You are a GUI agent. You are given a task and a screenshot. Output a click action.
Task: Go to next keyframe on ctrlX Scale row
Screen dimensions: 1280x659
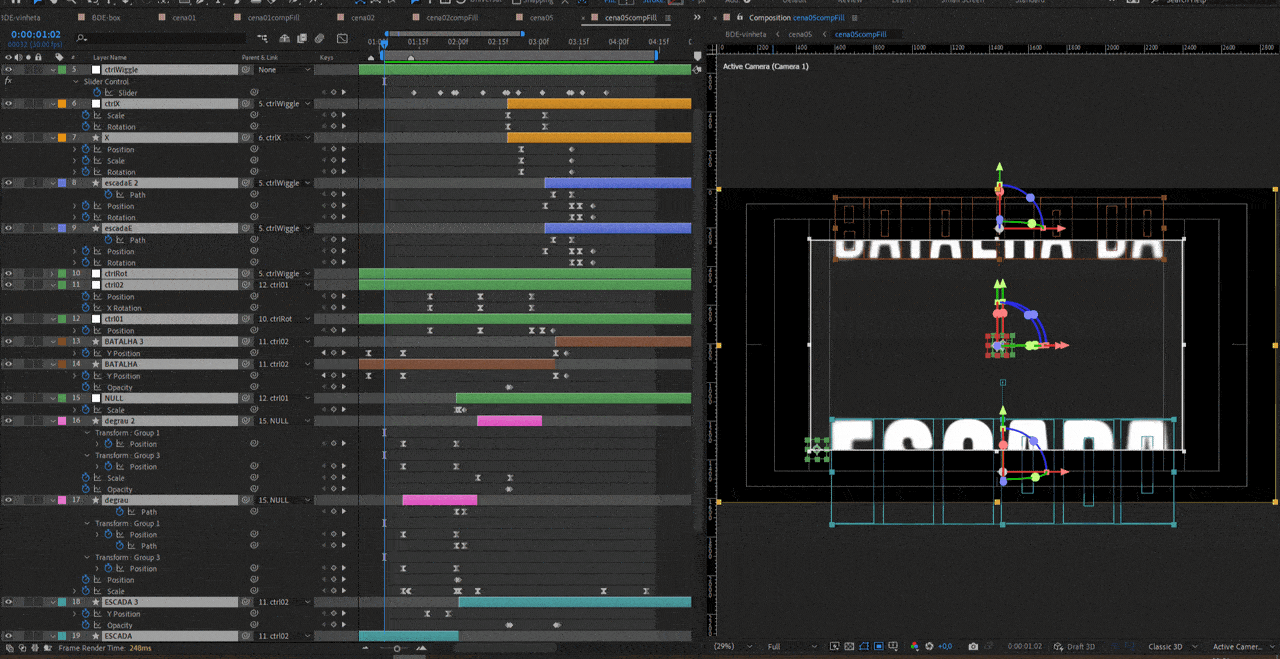[x=344, y=115]
